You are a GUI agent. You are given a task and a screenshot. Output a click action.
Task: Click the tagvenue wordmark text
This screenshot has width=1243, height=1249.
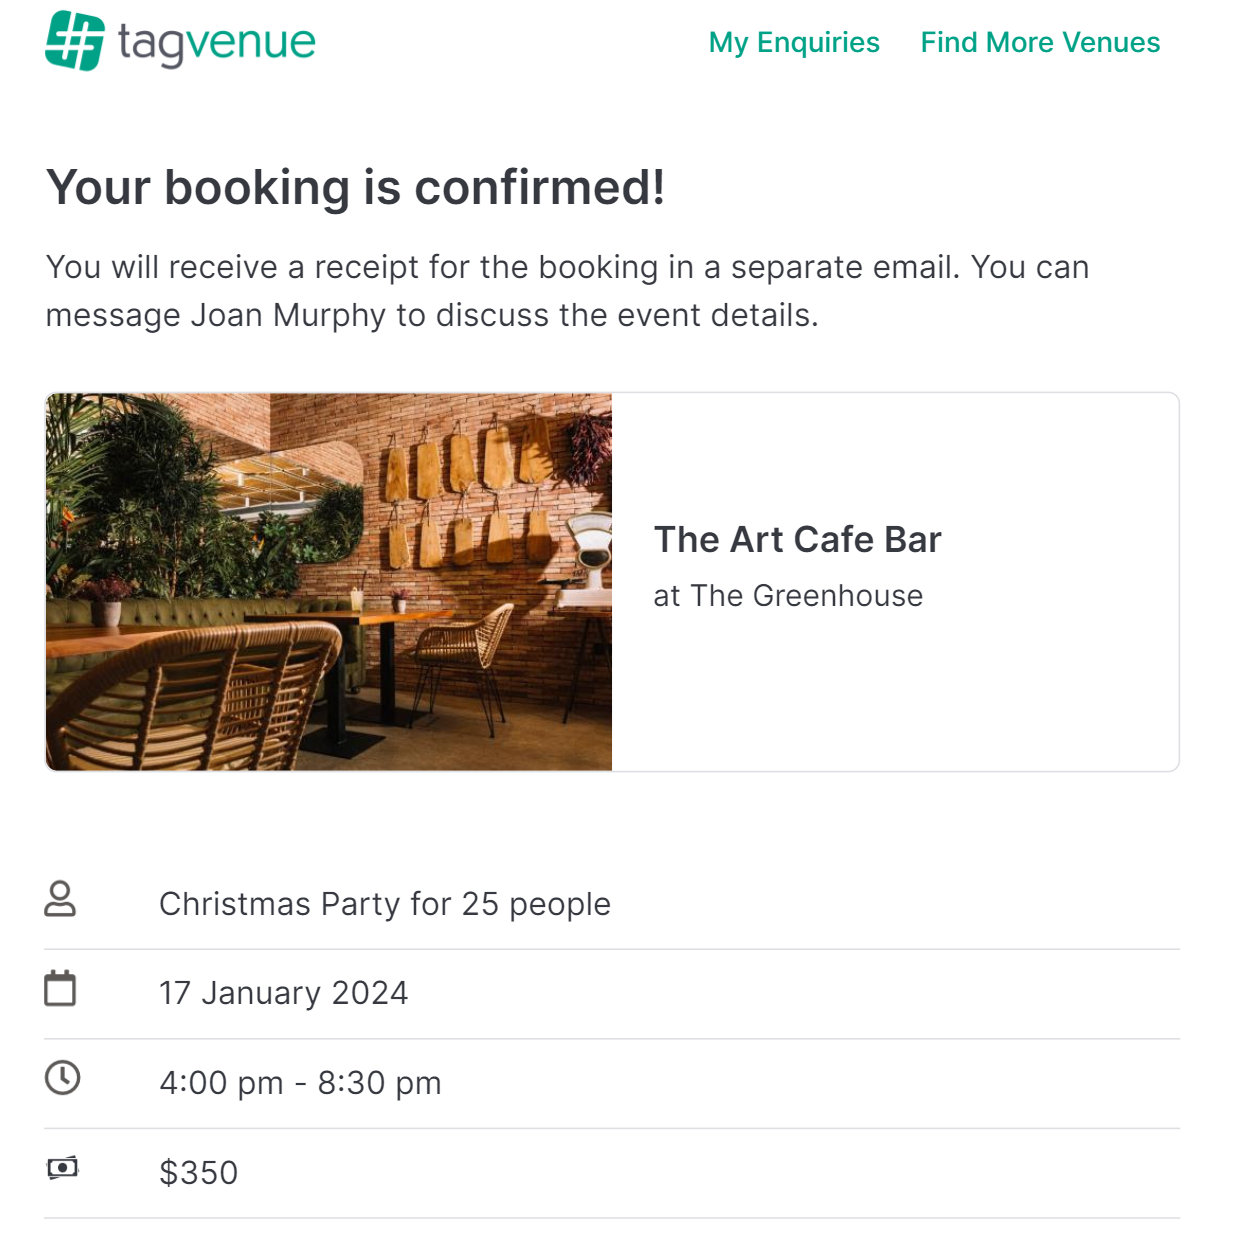(x=217, y=43)
